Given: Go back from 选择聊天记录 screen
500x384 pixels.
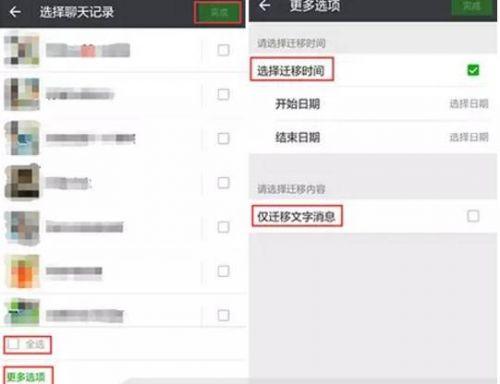Looking at the screenshot, I should (x=15, y=12).
